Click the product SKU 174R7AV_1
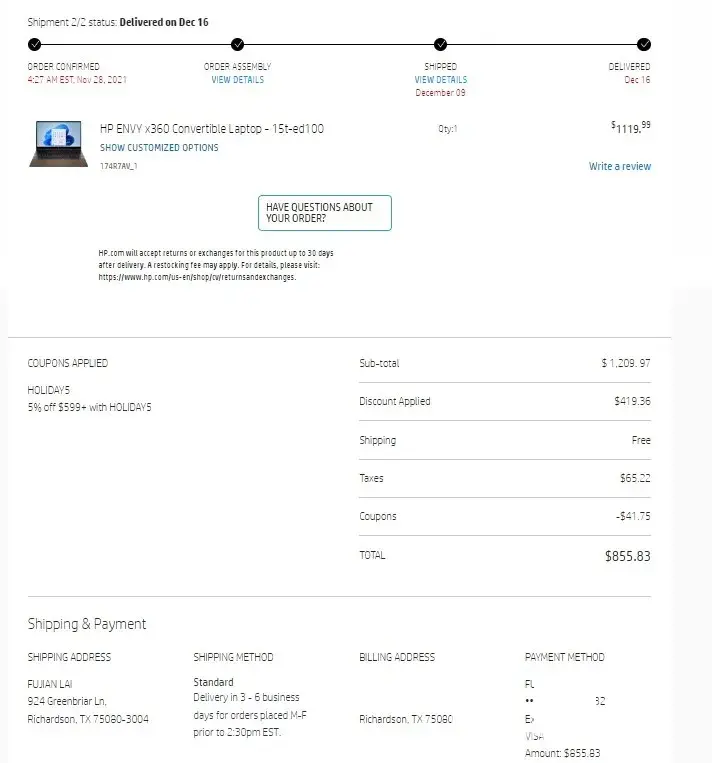Screen dimensions: 712x763 pos(119,166)
